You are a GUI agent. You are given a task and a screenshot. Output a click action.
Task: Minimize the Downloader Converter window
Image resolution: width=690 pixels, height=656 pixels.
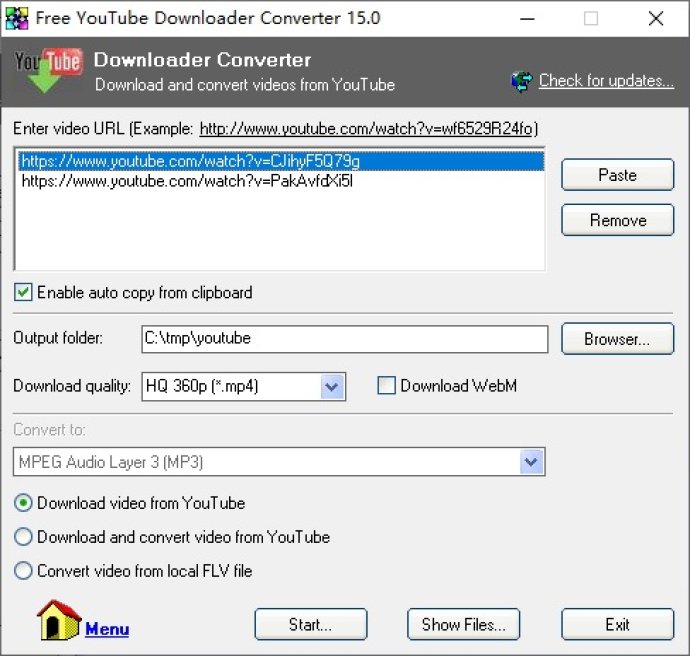pyautogui.click(x=527, y=18)
